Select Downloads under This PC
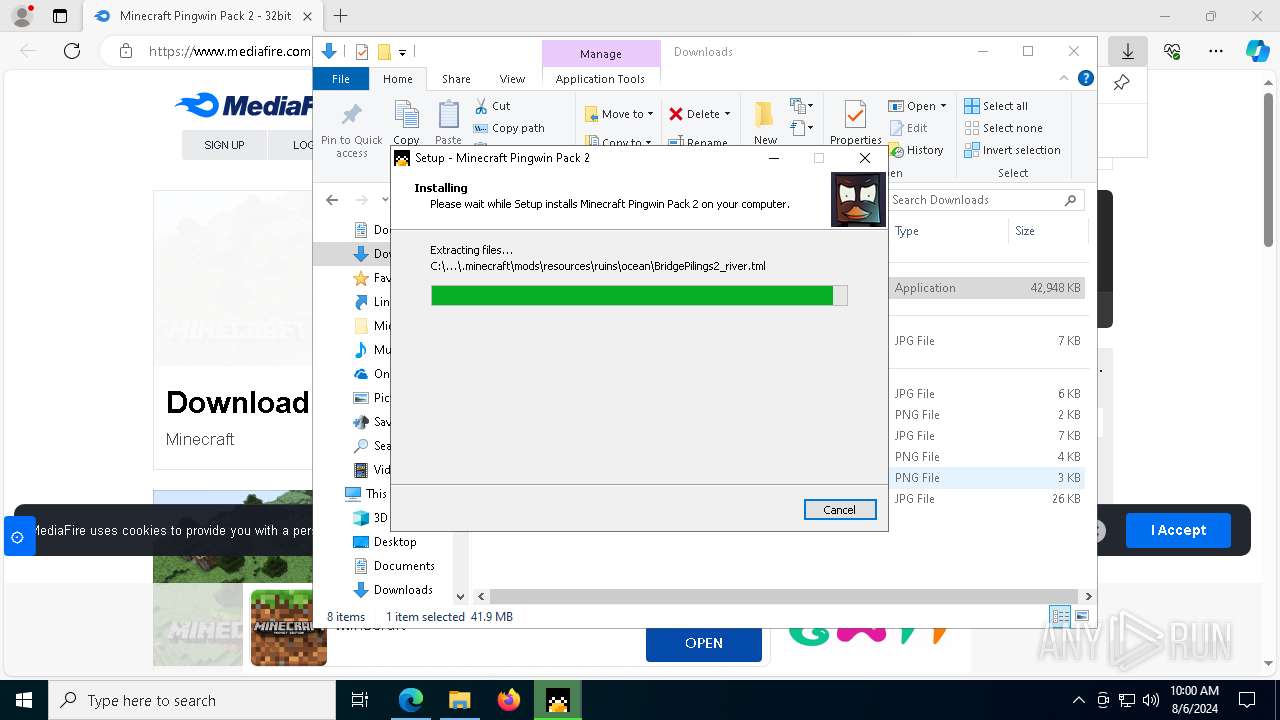 pos(403,590)
